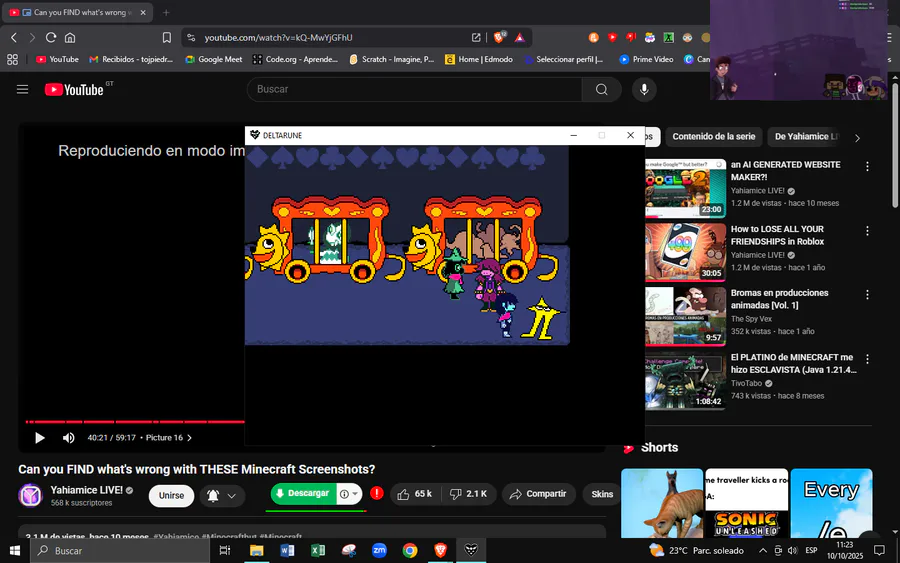Select the 'Contenido de la serie' chip
This screenshot has width=900, height=563.
point(713,137)
